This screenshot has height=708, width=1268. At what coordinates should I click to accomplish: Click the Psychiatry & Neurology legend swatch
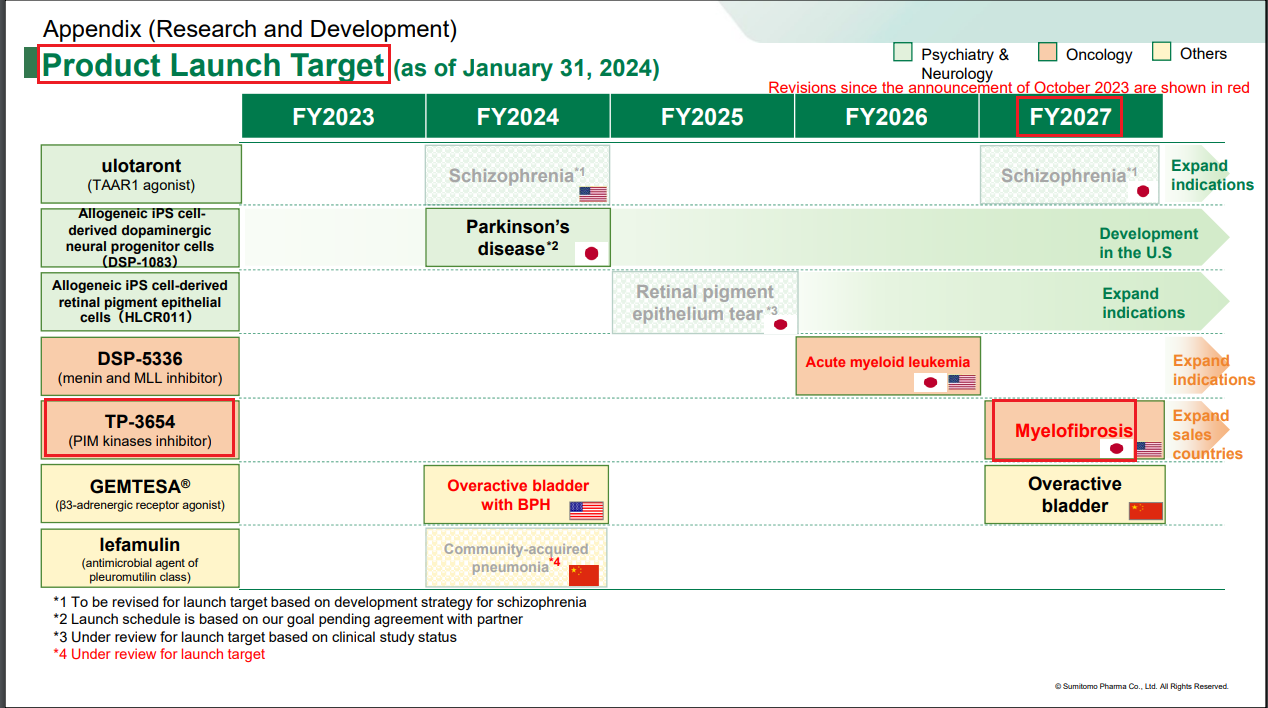(903, 52)
